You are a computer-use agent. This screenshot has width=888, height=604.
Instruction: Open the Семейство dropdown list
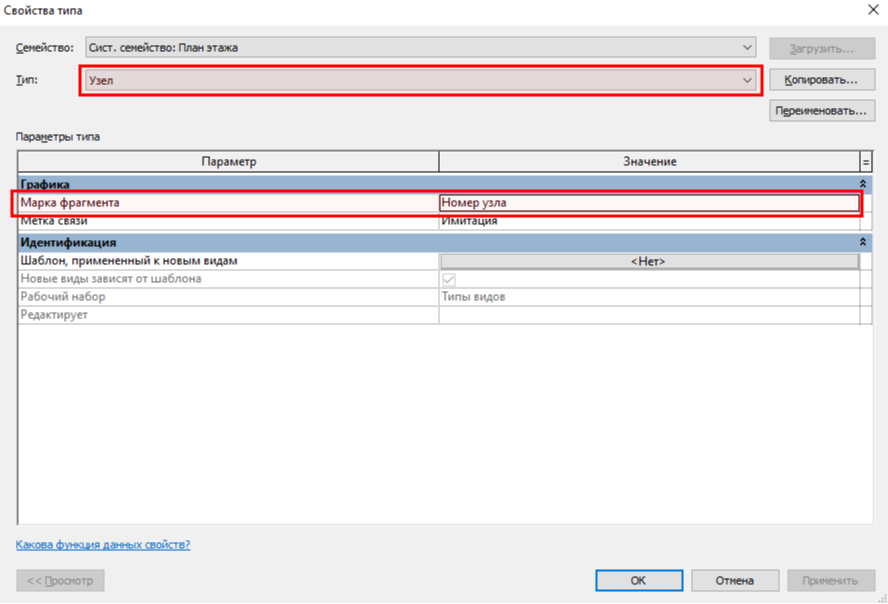(747, 47)
